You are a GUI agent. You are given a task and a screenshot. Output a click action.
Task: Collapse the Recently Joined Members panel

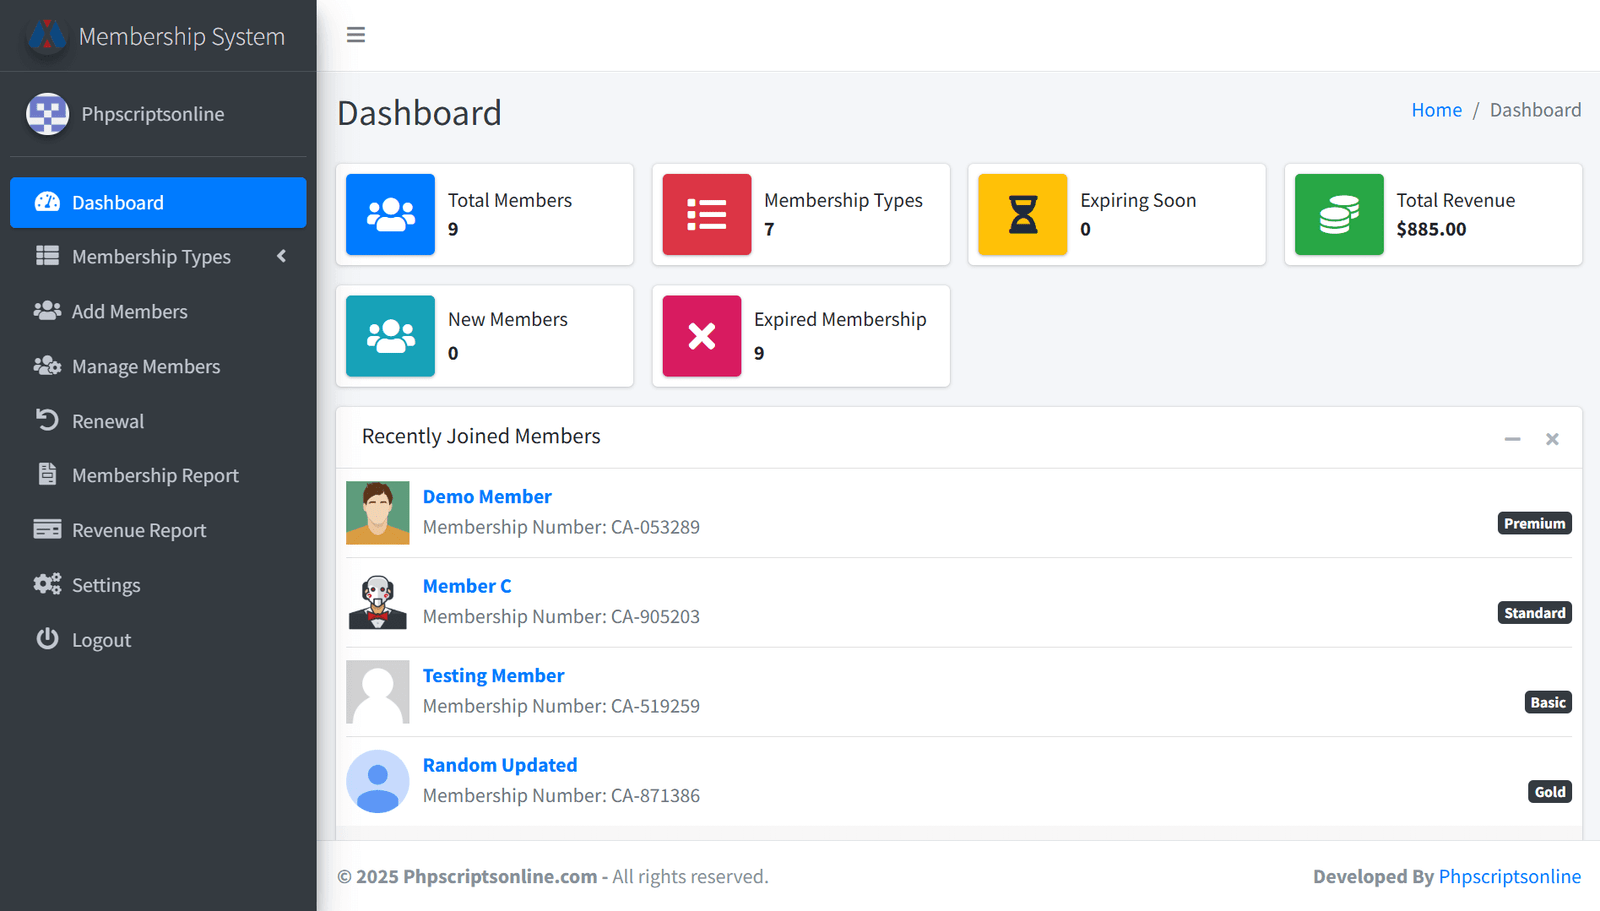pyautogui.click(x=1512, y=439)
